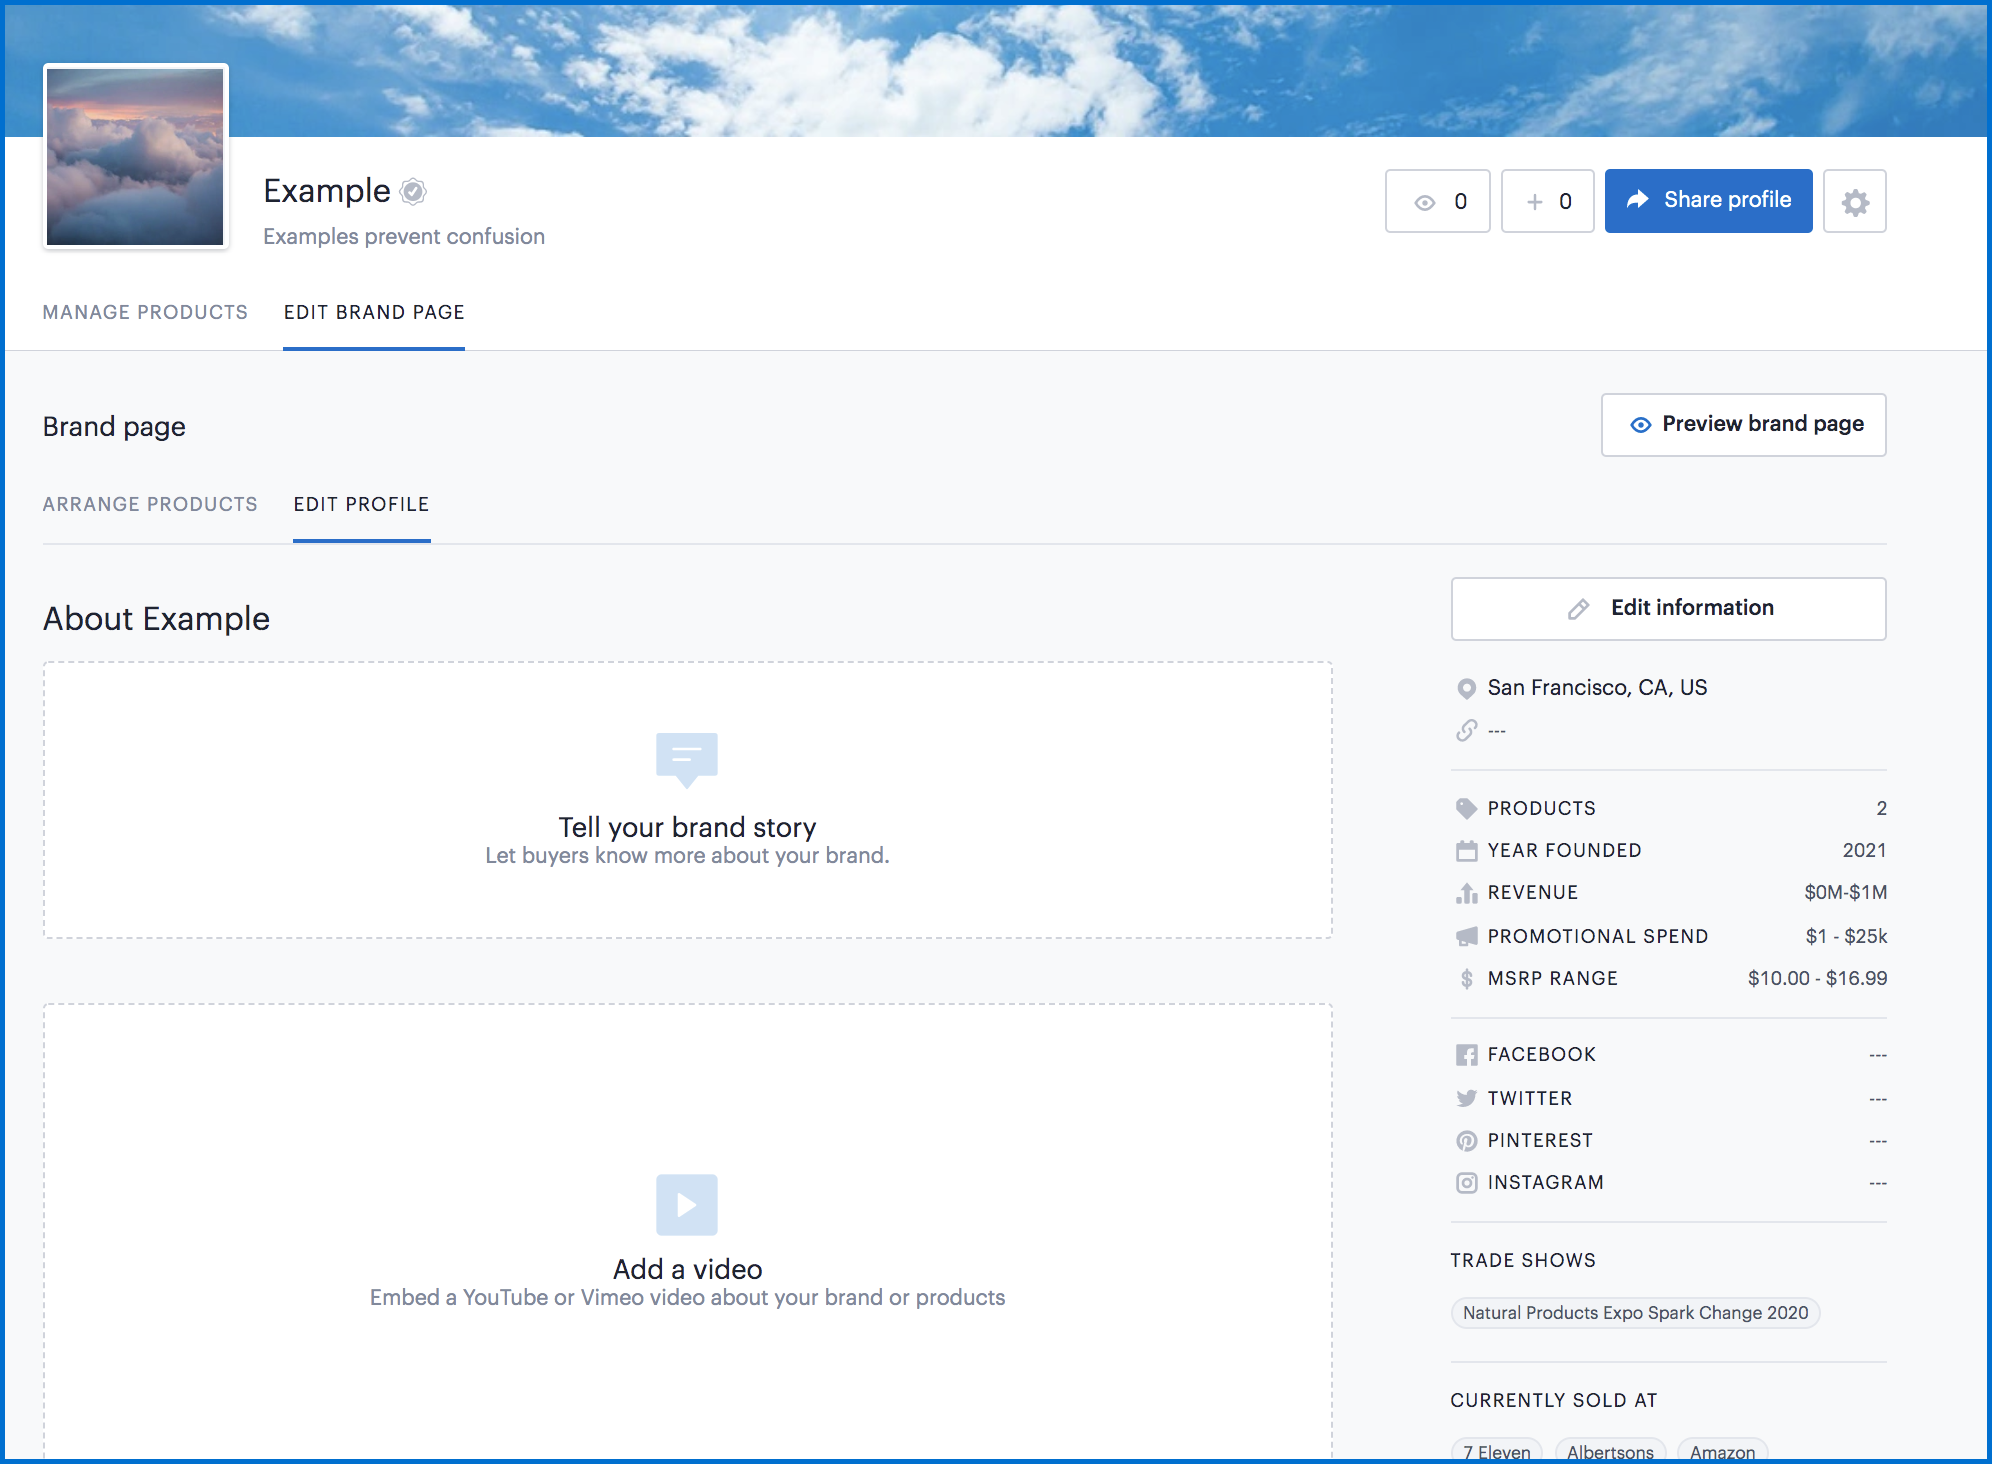The image size is (1992, 1464).
Task: Click the verified badge next to Example
Action: pyautogui.click(x=413, y=191)
